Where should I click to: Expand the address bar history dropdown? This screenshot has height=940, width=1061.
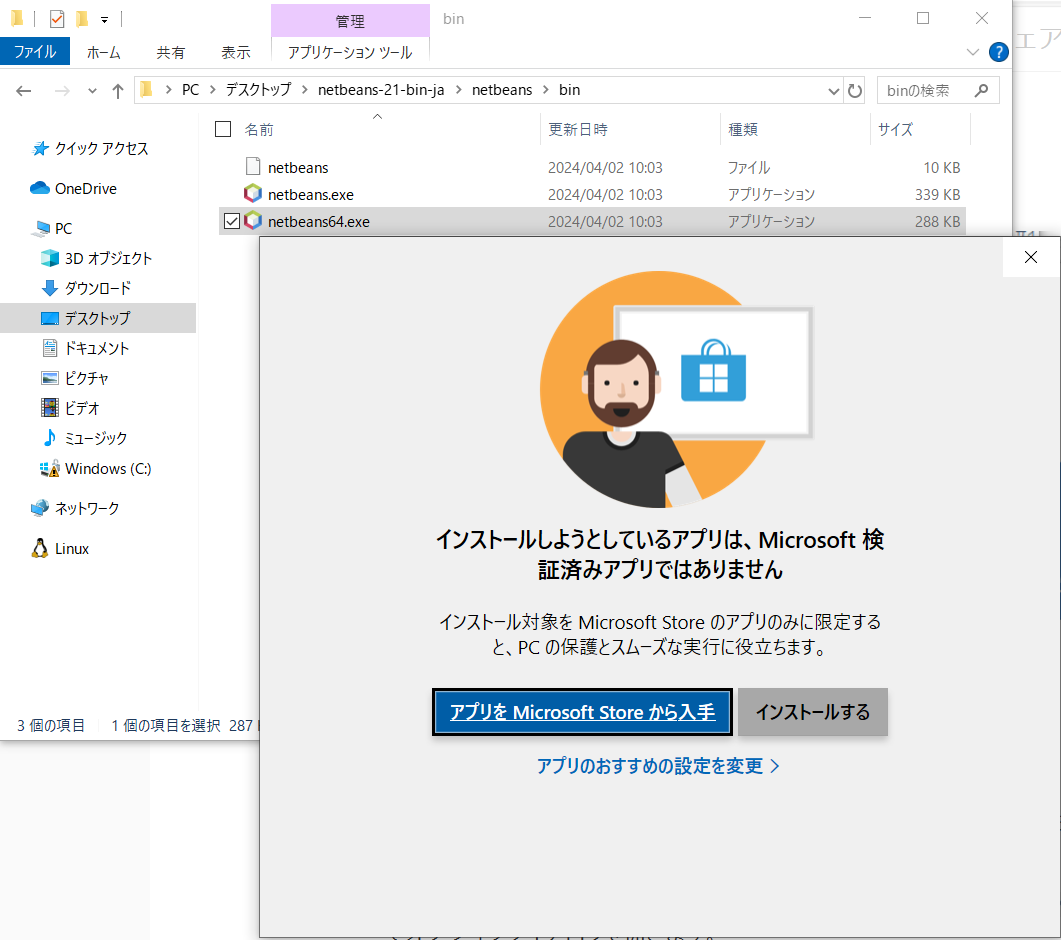[x=834, y=91]
